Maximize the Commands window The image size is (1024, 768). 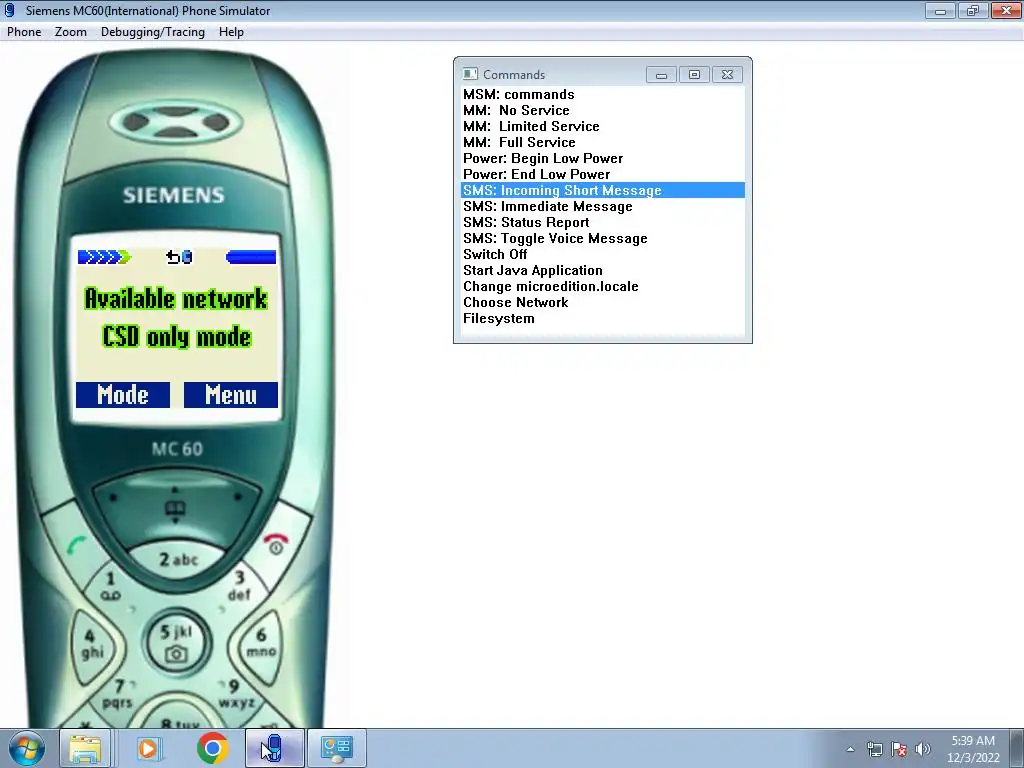[x=694, y=74]
